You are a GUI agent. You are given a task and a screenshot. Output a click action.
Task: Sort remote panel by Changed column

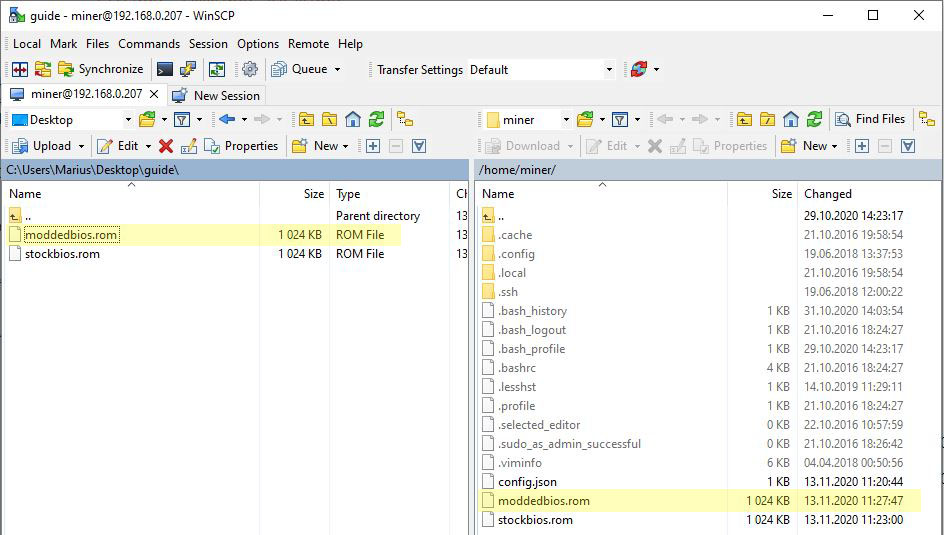tap(828, 194)
